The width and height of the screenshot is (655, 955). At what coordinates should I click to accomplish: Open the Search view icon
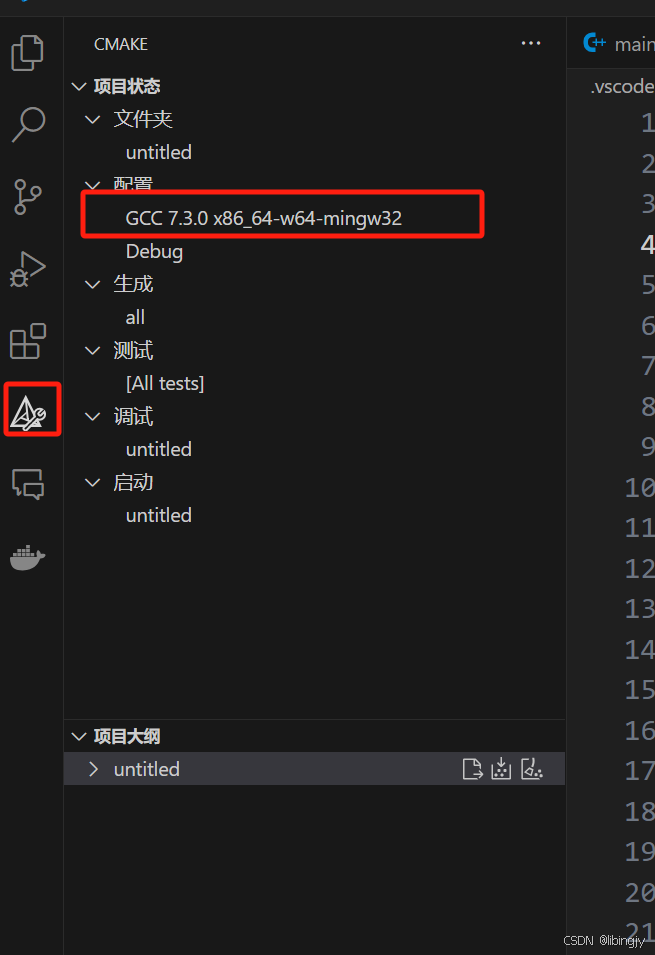pos(27,124)
